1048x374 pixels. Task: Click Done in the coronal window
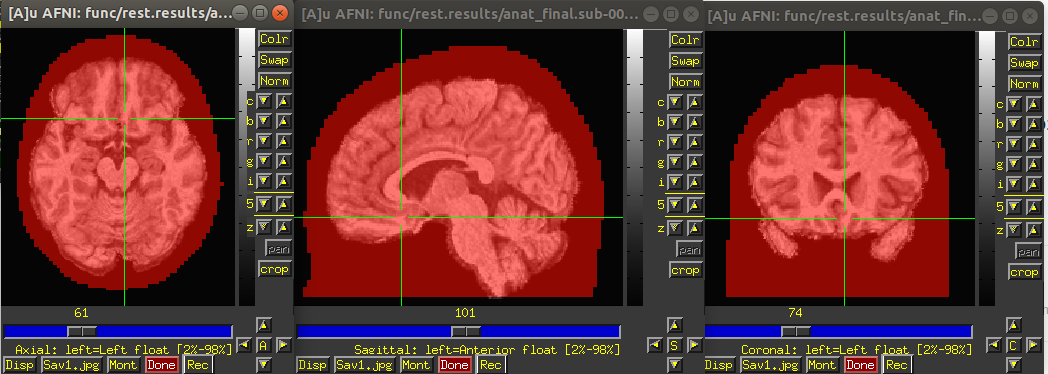coord(860,365)
